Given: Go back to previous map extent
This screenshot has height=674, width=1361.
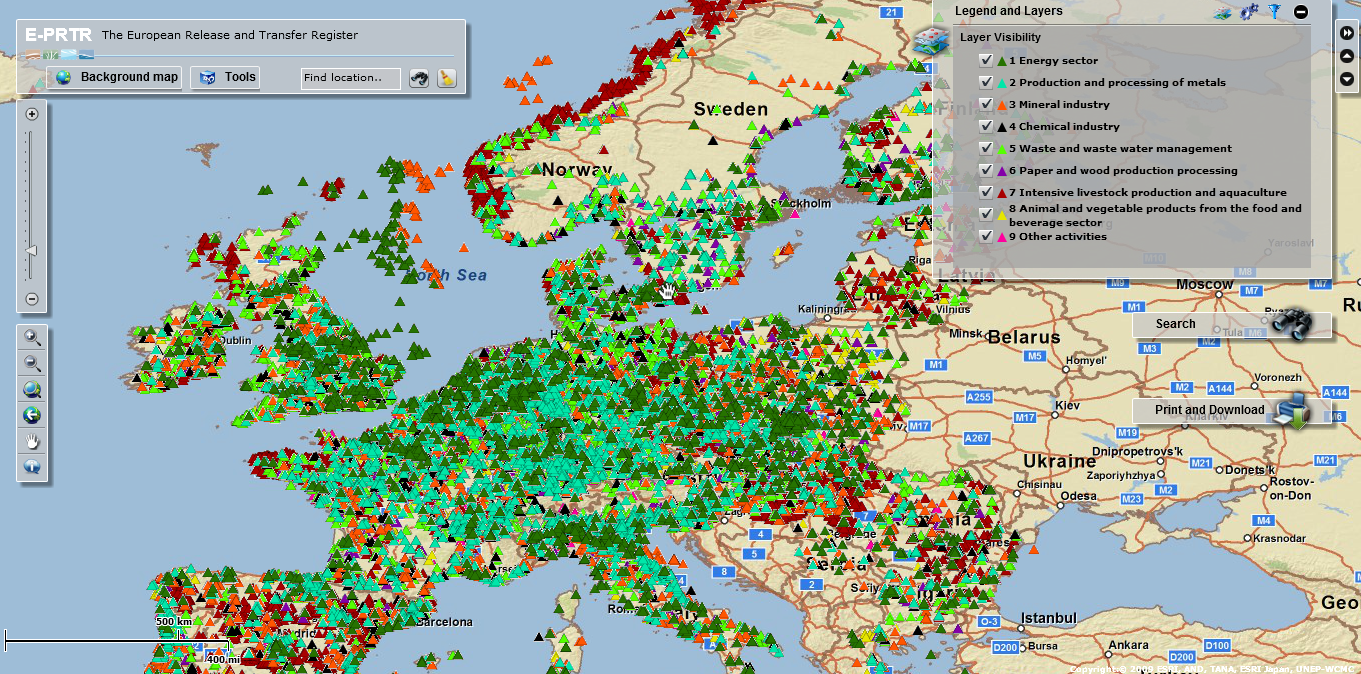Looking at the screenshot, I should [32, 415].
